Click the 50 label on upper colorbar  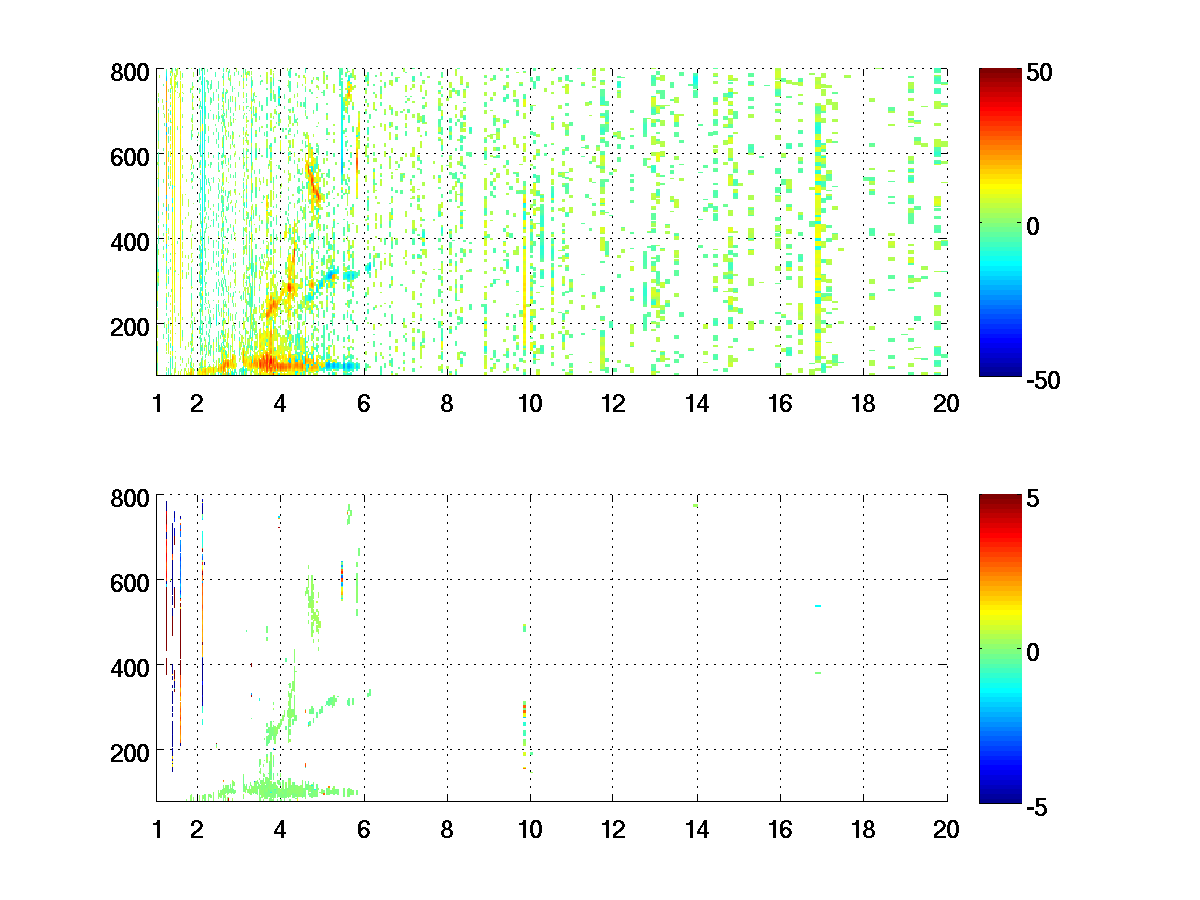(1038, 73)
